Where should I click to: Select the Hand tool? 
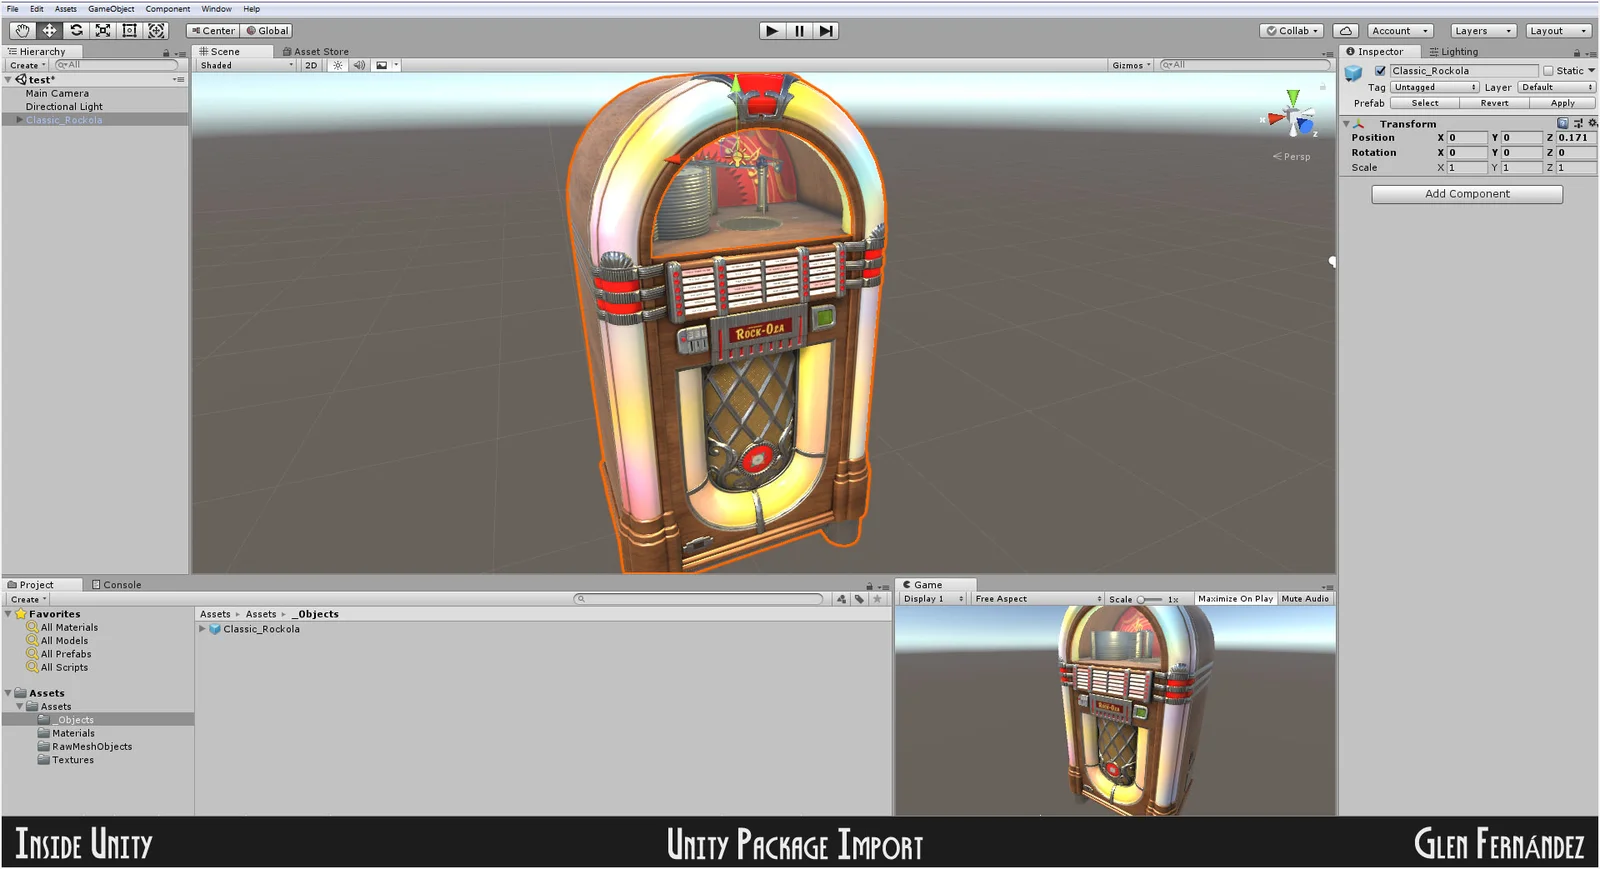22,31
